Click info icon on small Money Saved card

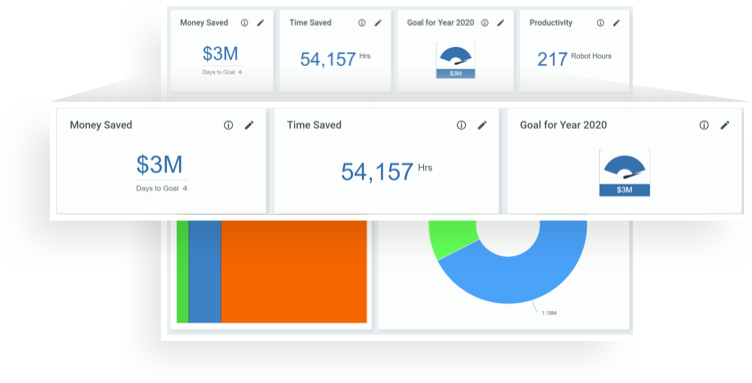245,23
